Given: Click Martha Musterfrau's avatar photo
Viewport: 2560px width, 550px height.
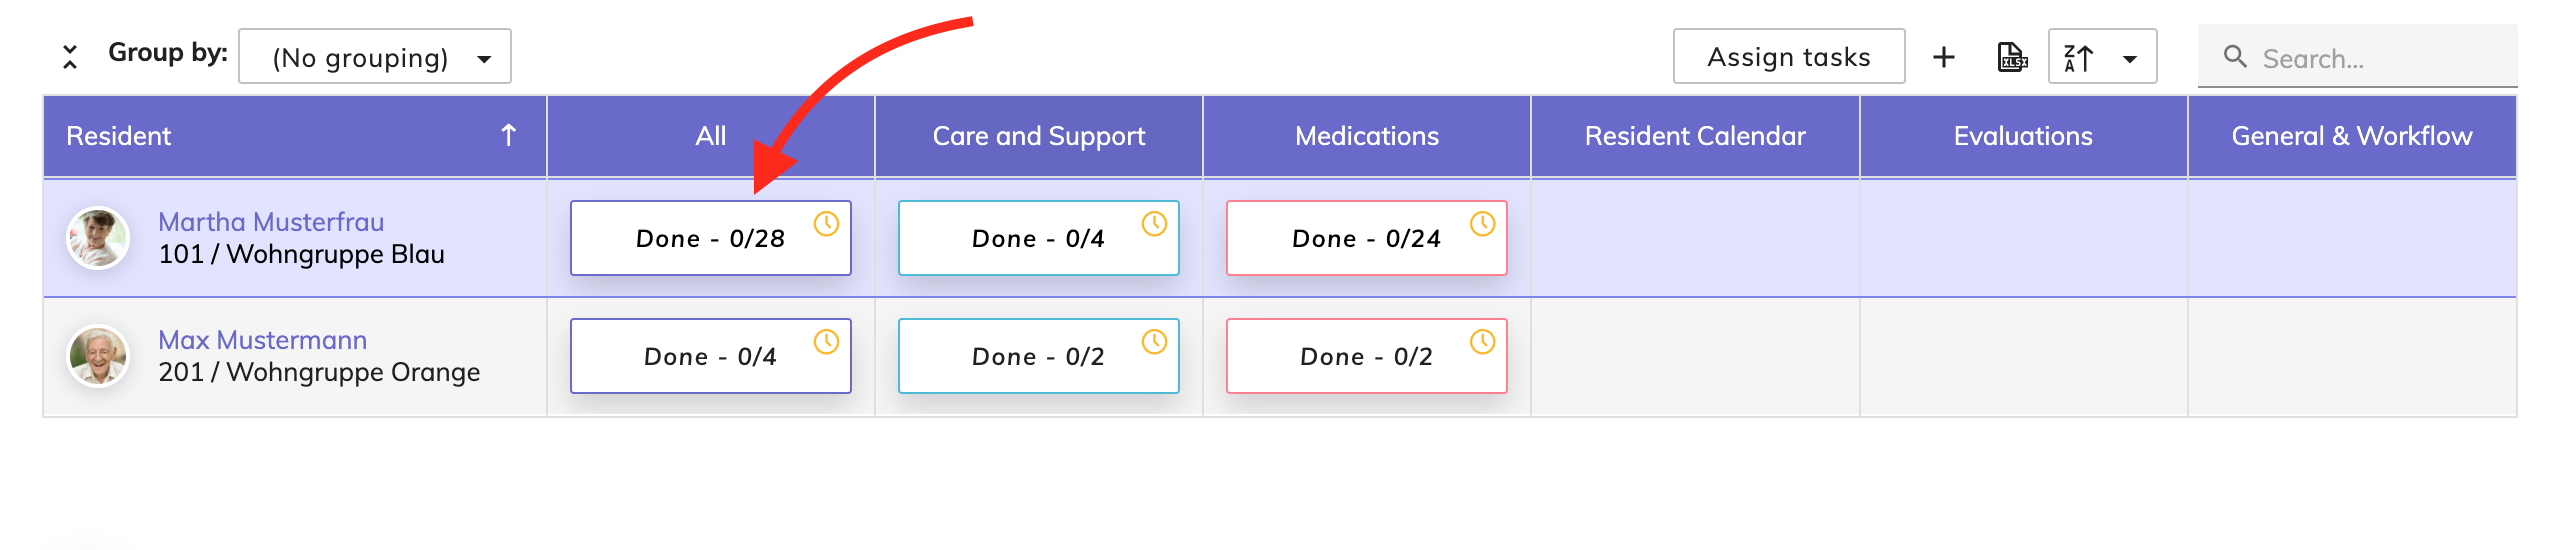Looking at the screenshot, I should coord(98,238).
